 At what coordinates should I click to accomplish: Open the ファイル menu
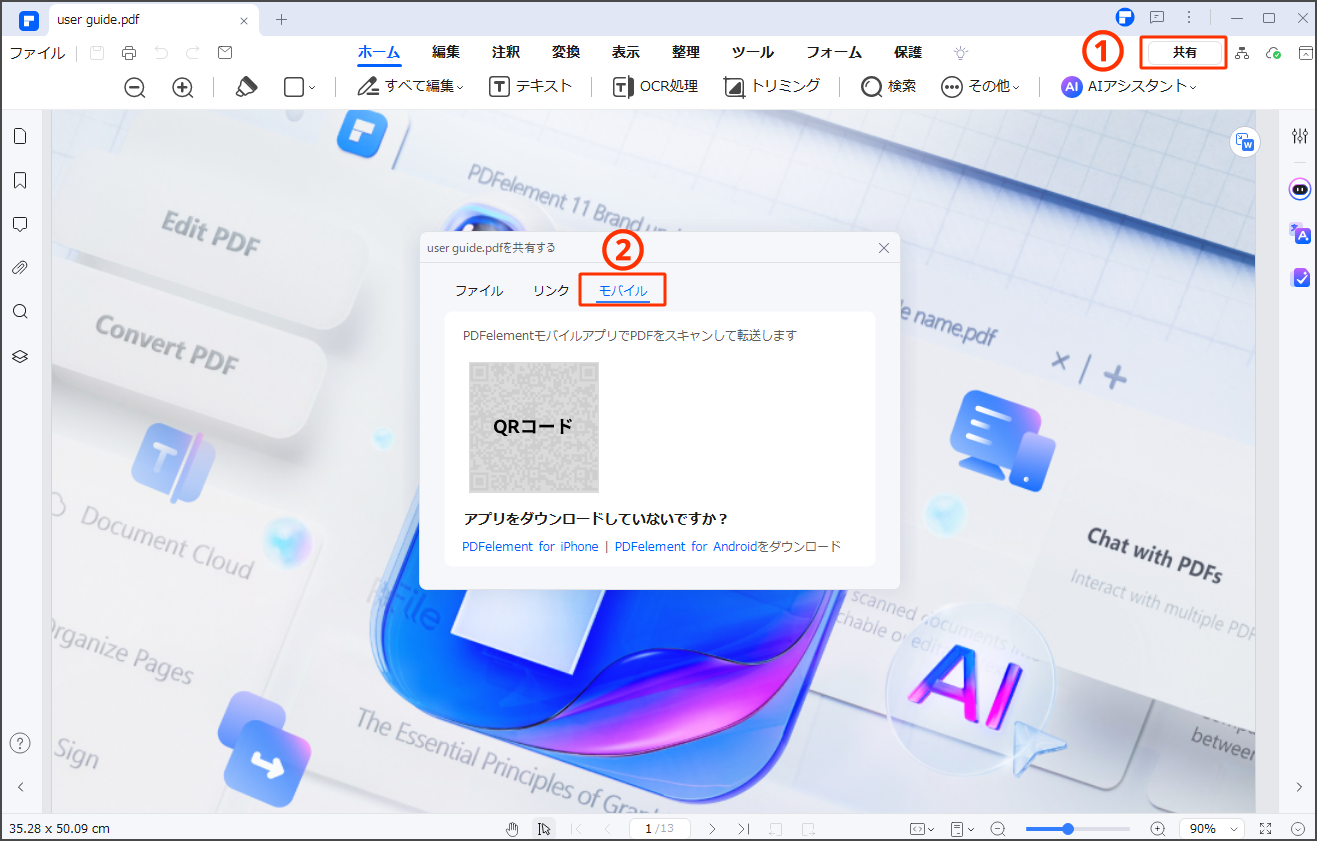tap(38, 53)
